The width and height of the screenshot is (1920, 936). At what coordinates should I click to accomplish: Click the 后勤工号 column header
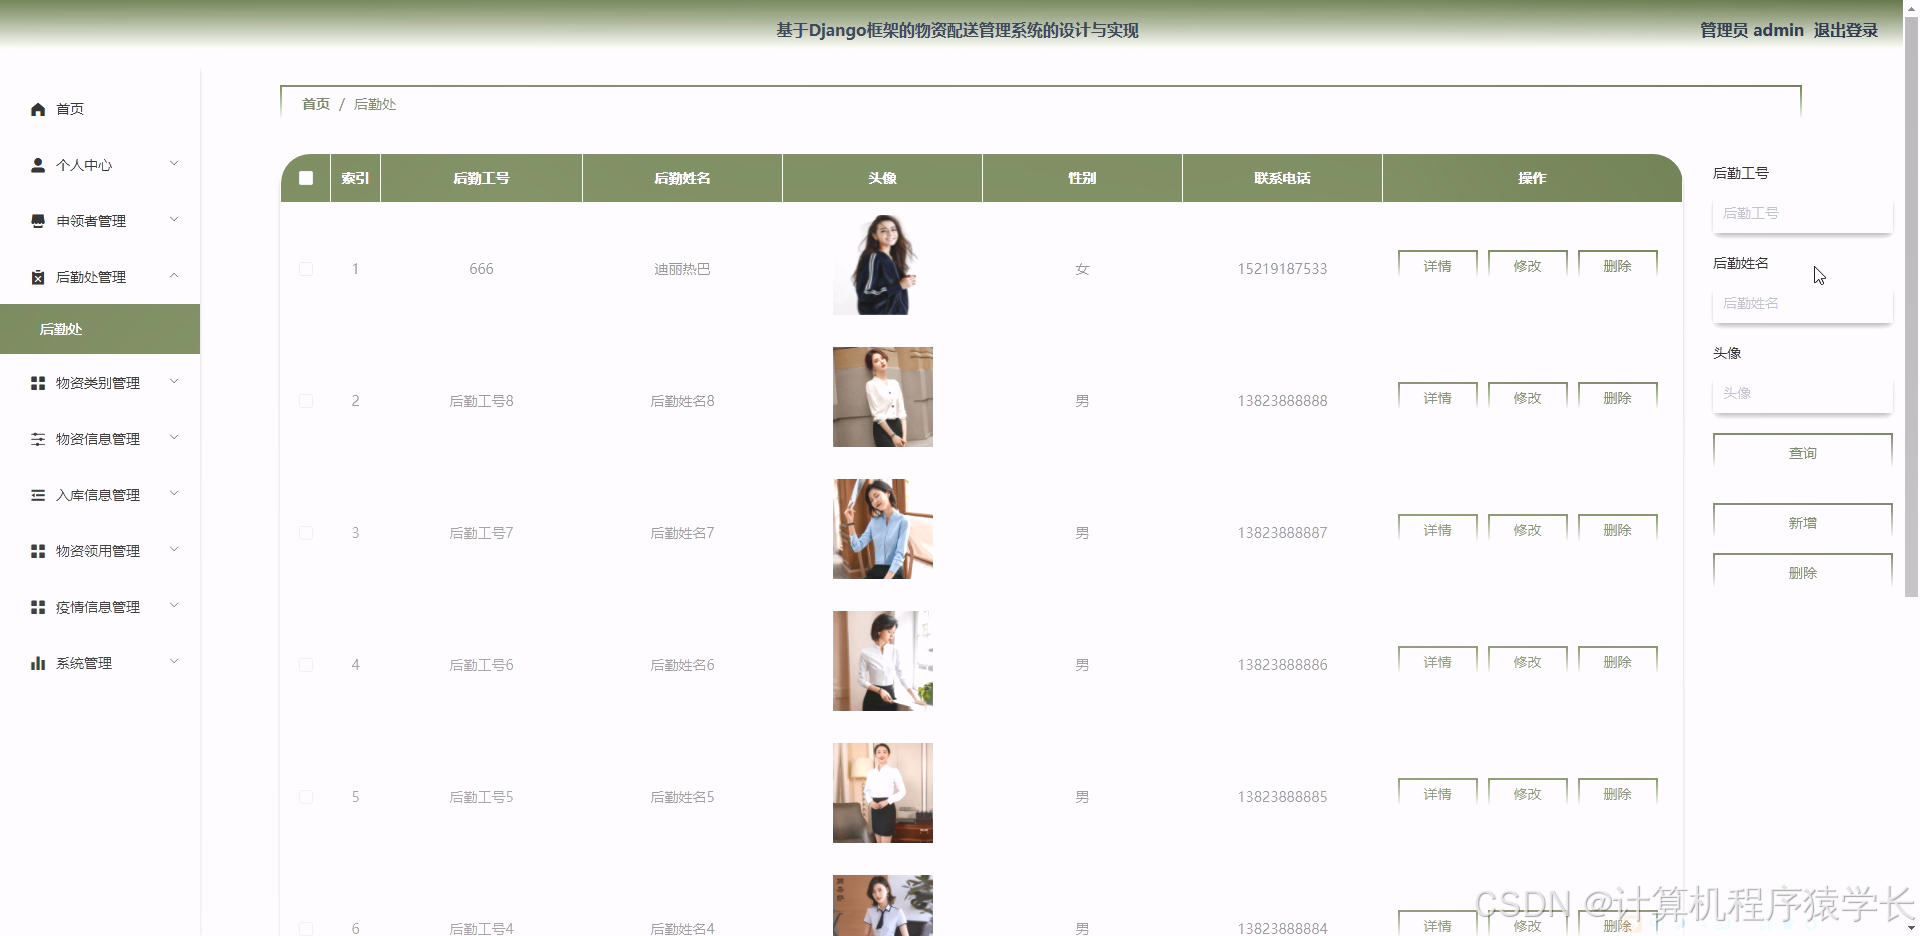pyautogui.click(x=481, y=178)
